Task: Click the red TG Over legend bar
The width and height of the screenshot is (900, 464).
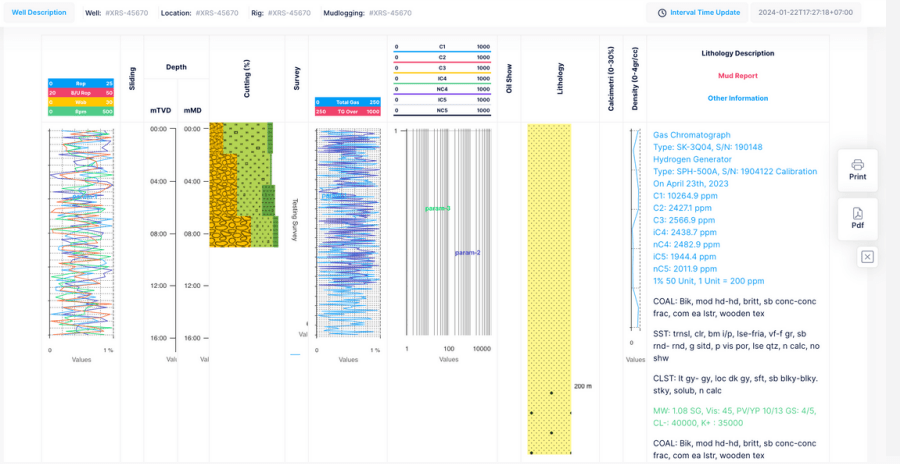Action: pos(347,112)
